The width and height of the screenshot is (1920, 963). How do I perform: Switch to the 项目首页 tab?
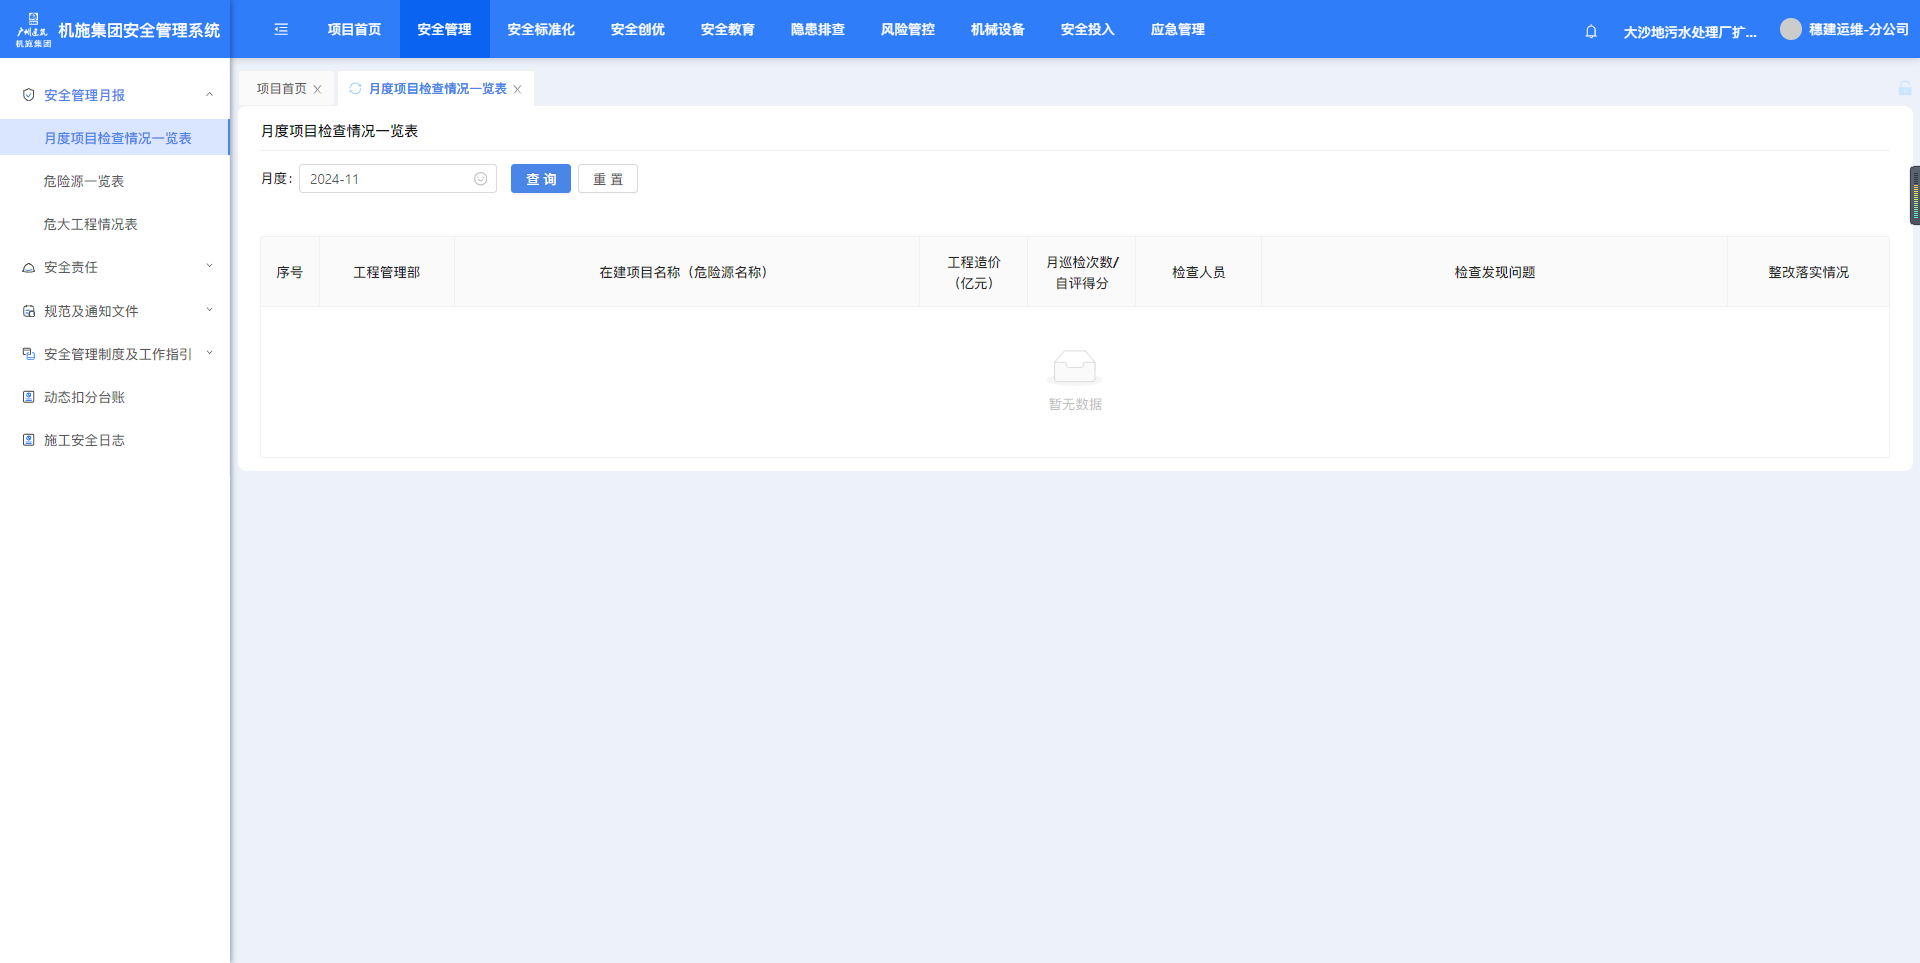[281, 89]
